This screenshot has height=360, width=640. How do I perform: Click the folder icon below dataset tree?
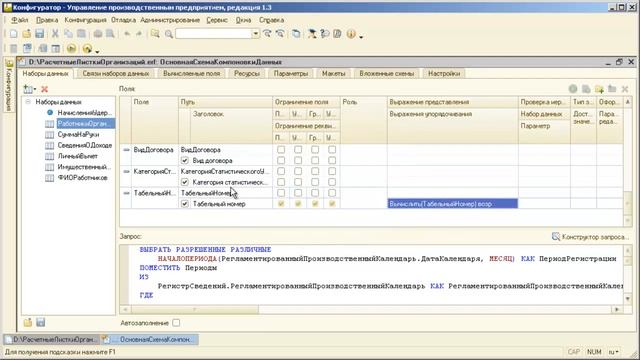tap(27, 322)
